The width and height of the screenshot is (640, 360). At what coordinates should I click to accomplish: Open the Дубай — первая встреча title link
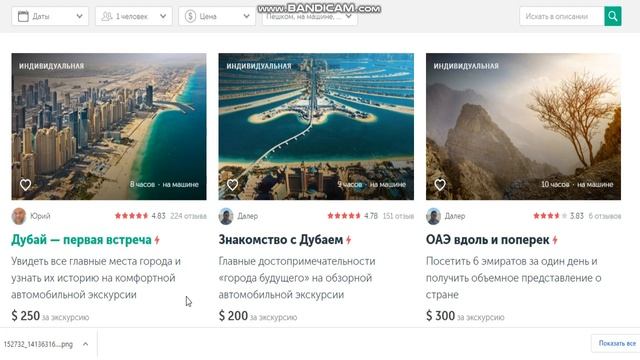click(81, 240)
